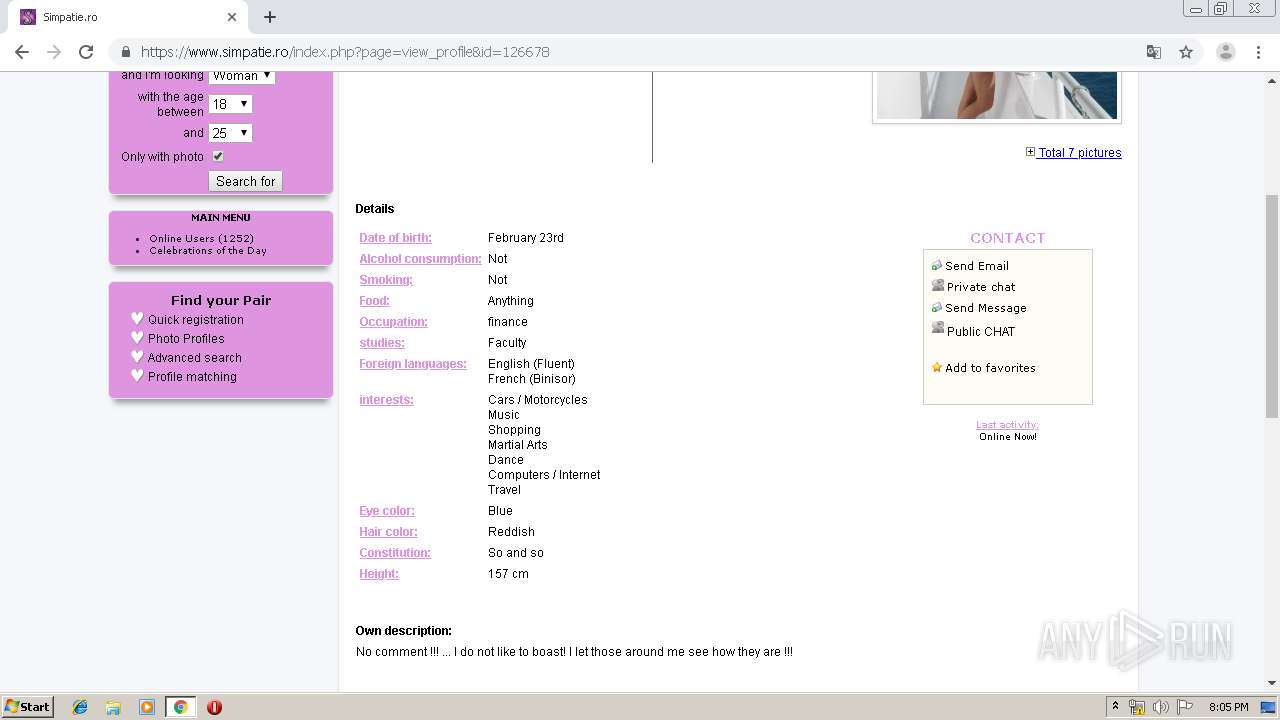Click the Send Message envelope icon

(937, 308)
